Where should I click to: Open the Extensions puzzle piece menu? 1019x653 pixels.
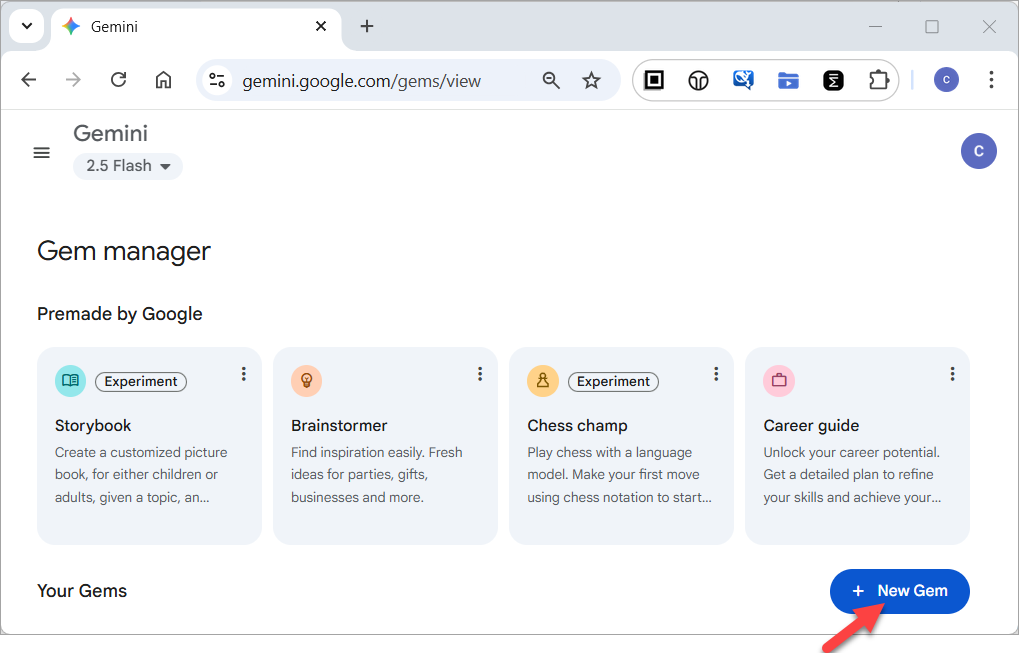(x=879, y=80)
